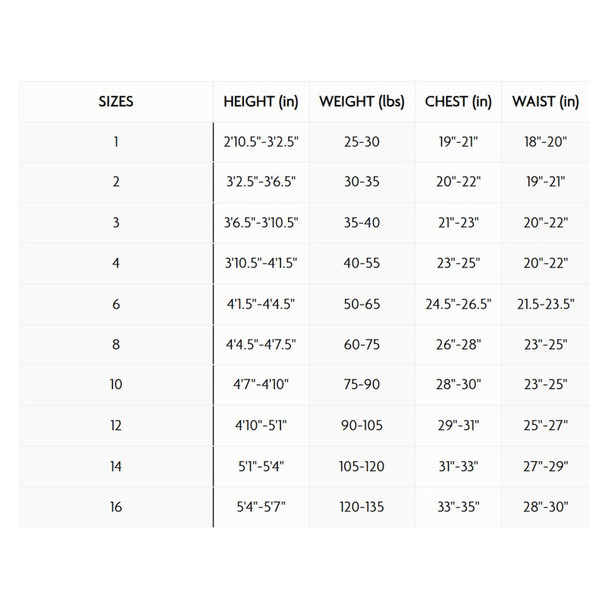Click chest cell 24.5"-26.5"

pyautogui.click(x=458, y=304)
